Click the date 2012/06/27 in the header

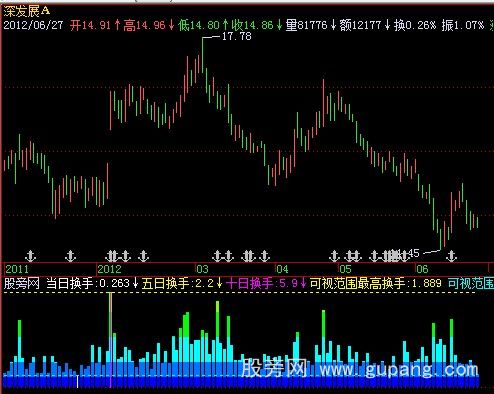[33, 25]
